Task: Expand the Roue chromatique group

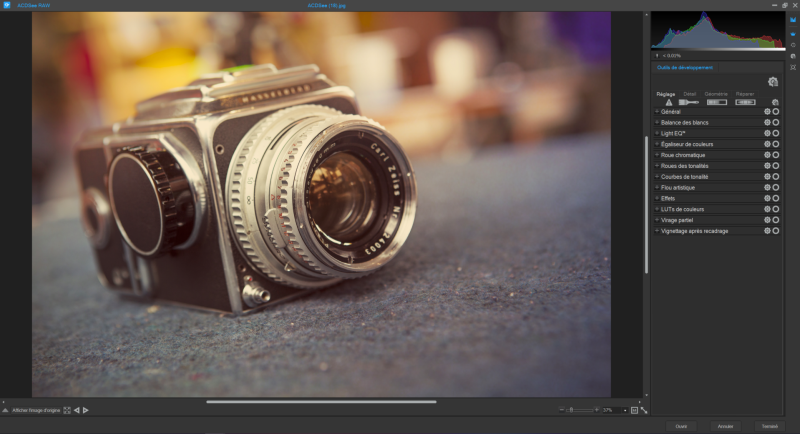Action: (657, 155)
